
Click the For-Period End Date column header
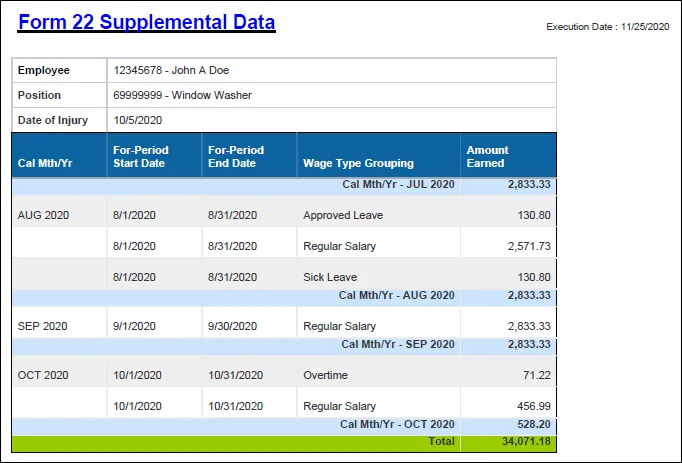[x=236, y=156]
